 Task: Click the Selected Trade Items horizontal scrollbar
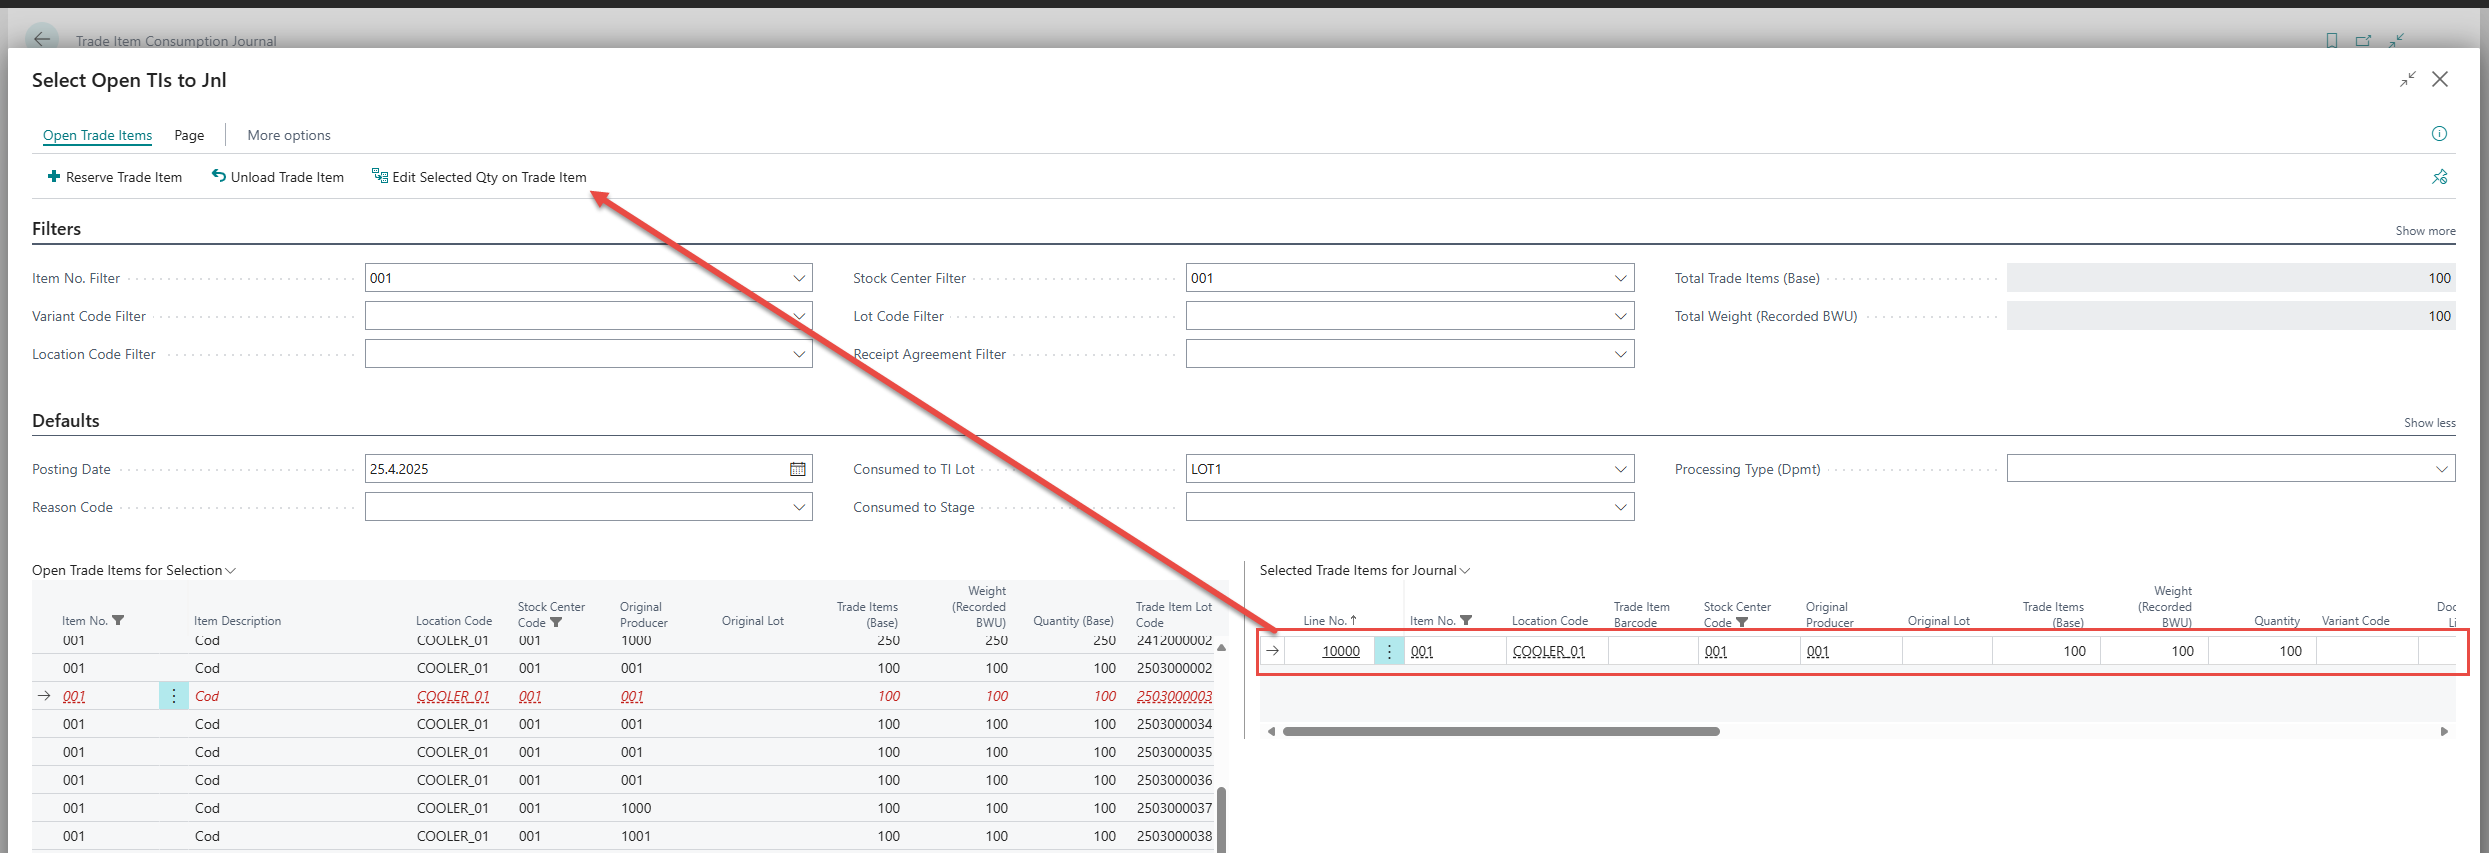1500,731
